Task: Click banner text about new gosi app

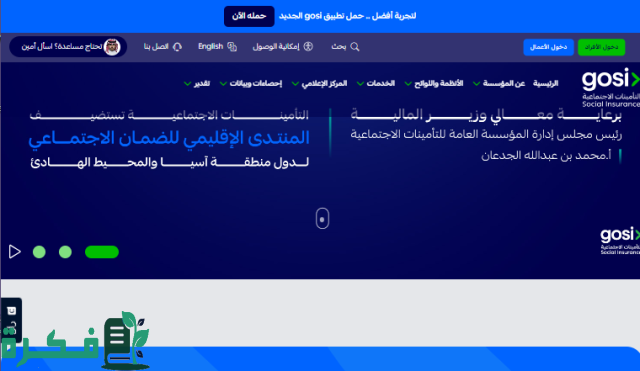Action: coord(347,16)
